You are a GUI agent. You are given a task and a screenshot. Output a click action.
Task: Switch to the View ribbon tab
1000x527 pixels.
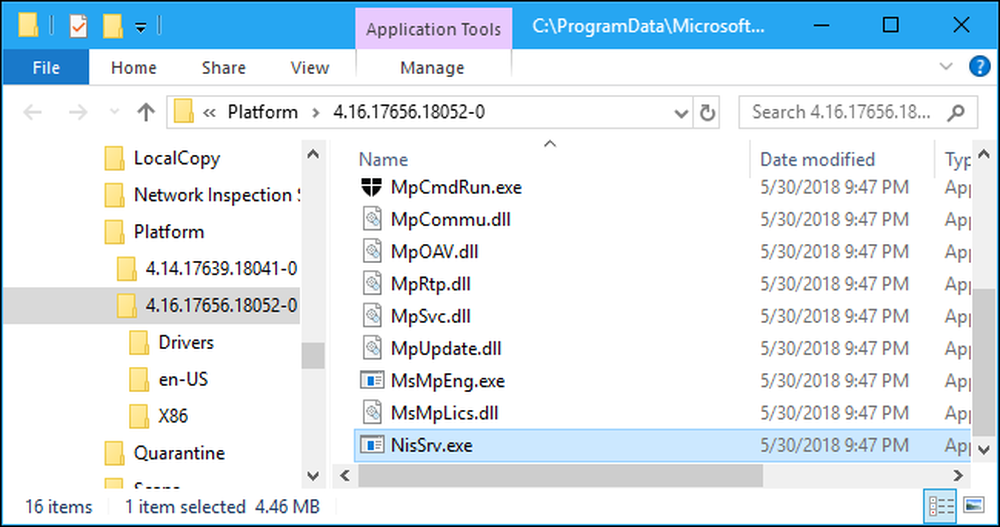point(309,68)
